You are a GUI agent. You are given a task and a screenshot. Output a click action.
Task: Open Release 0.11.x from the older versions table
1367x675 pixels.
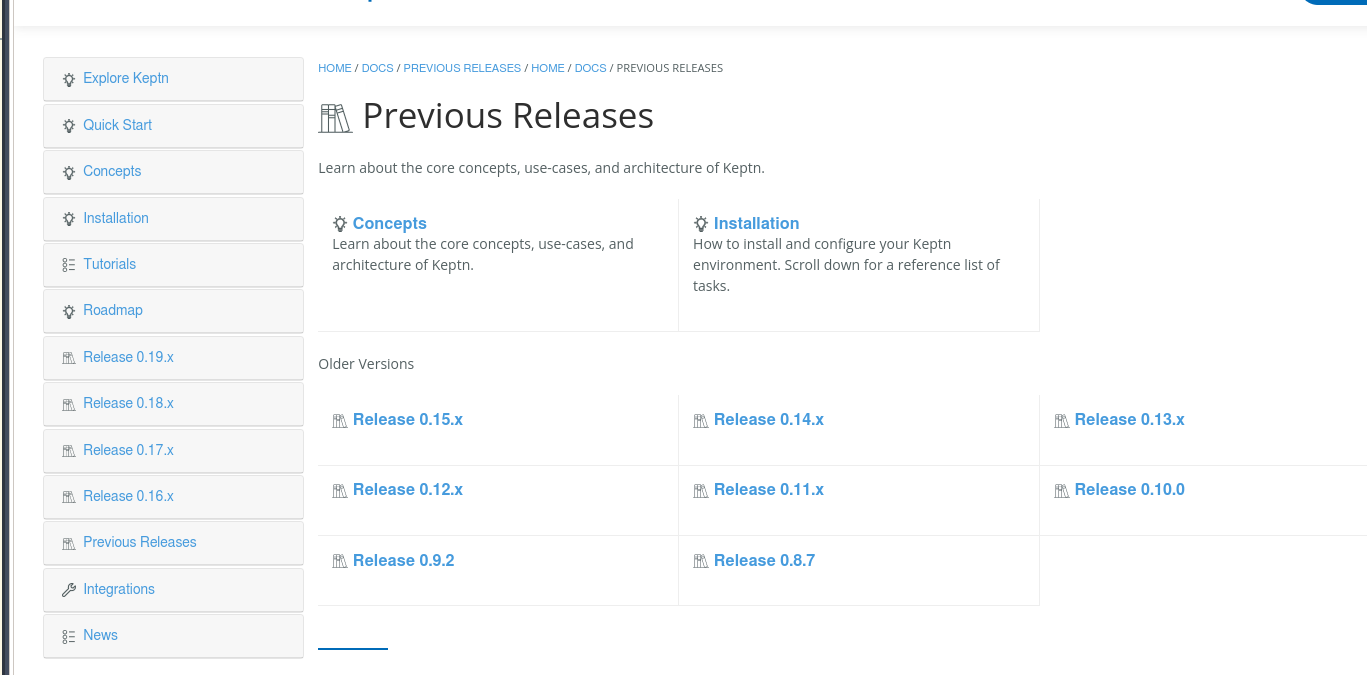[768, 490]
